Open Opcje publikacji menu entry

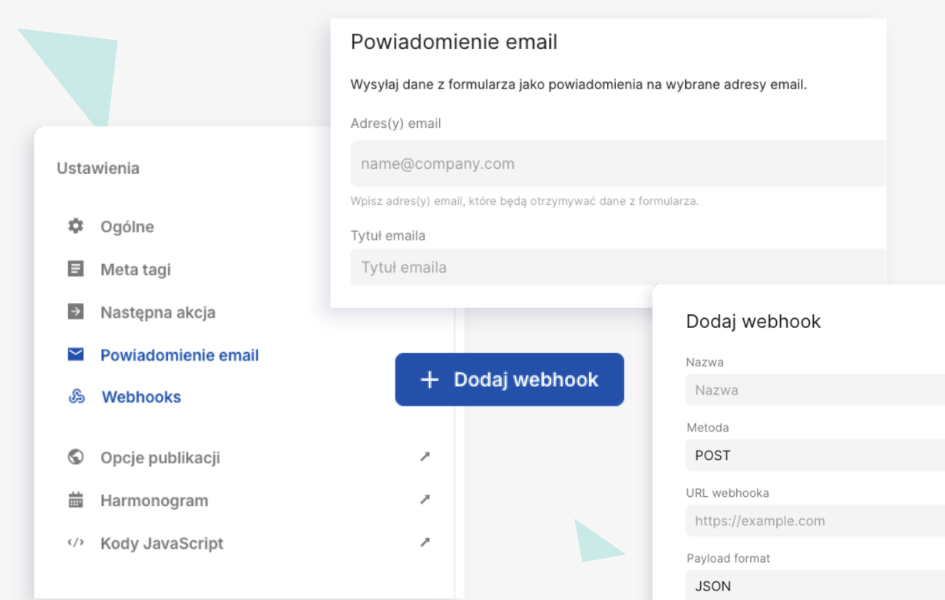(160, 458)
